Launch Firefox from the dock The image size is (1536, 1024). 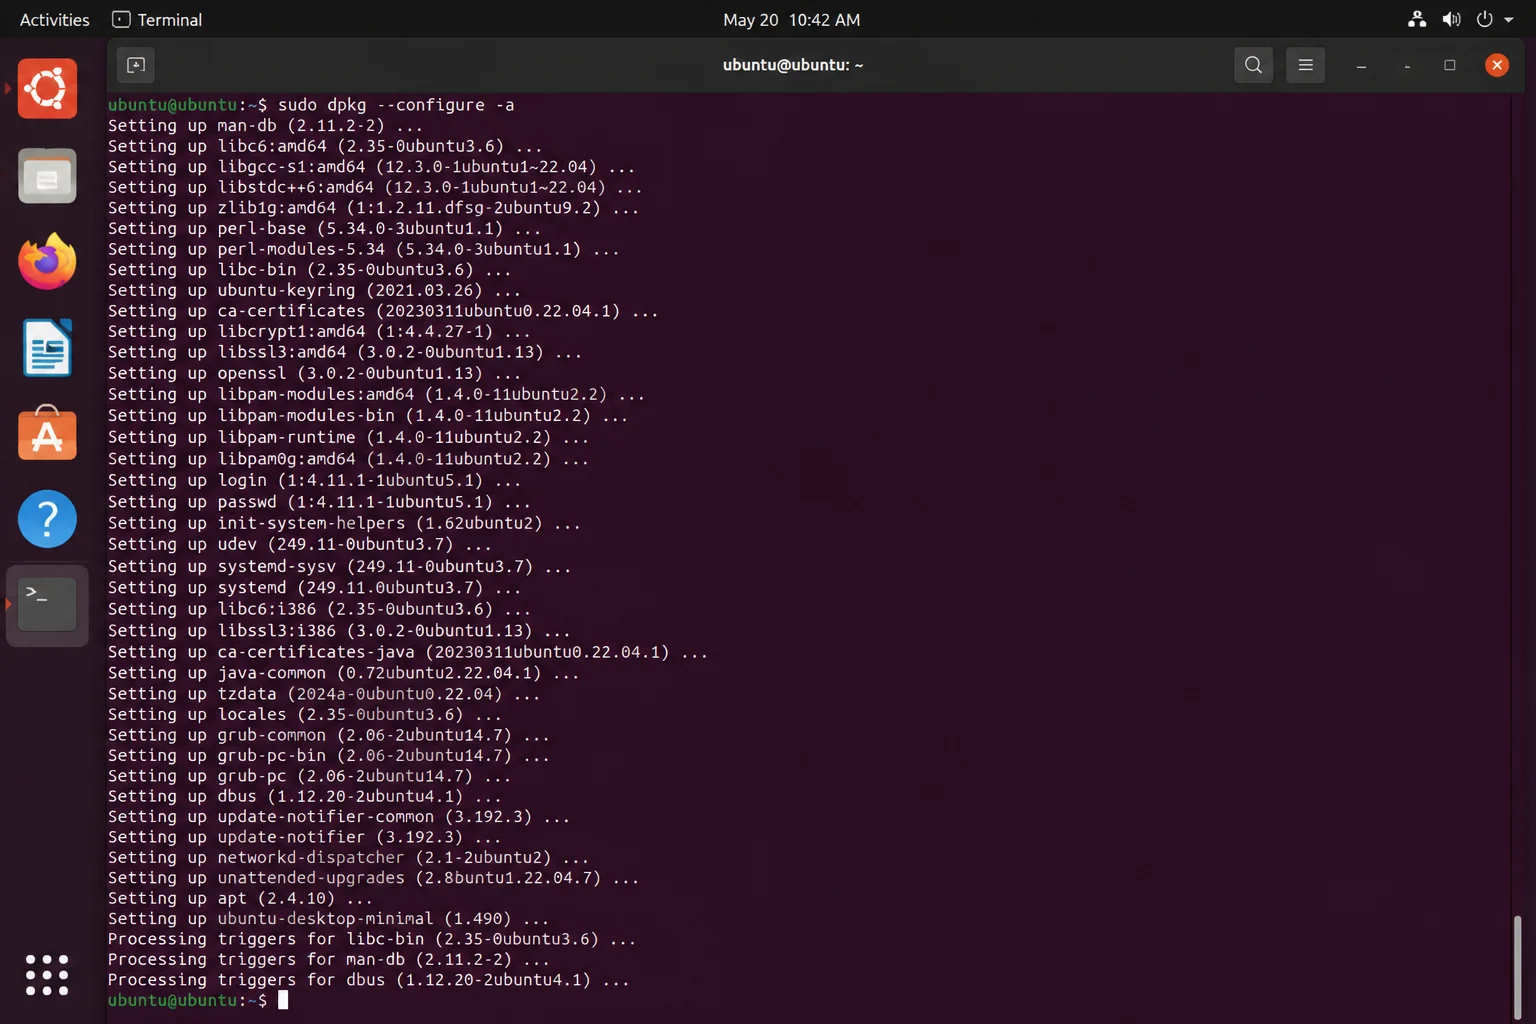point(47,262)
